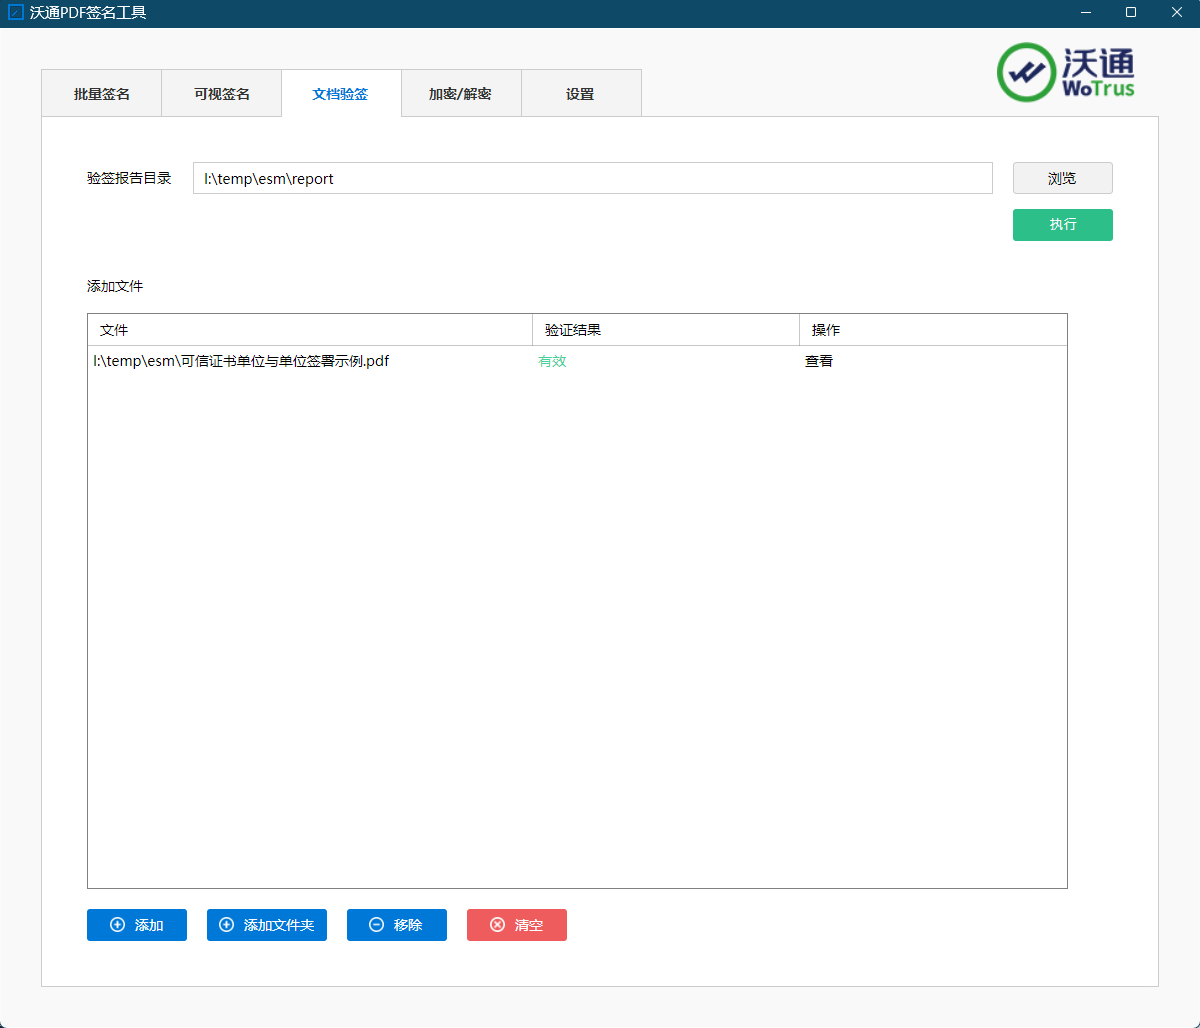
Task: Click the minus icon on 移除 button
Action: [x=376, y=925]
